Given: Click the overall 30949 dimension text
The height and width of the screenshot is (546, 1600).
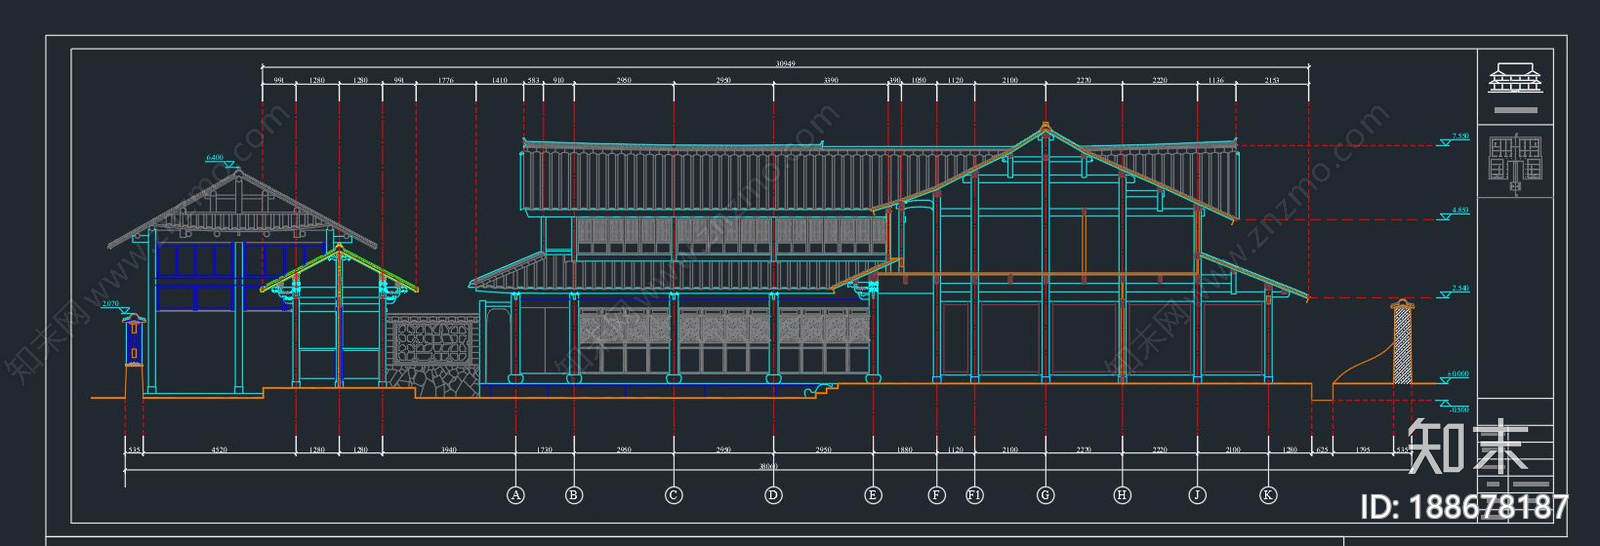Looking at the screenshot, I should (x=786, y=64).
